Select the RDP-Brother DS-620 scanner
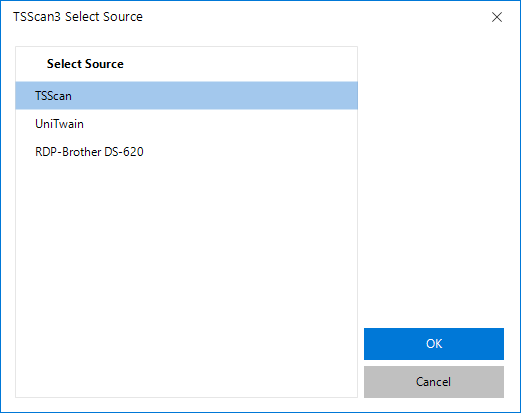This screenshot has height=413, width=521. coord(186,152)
